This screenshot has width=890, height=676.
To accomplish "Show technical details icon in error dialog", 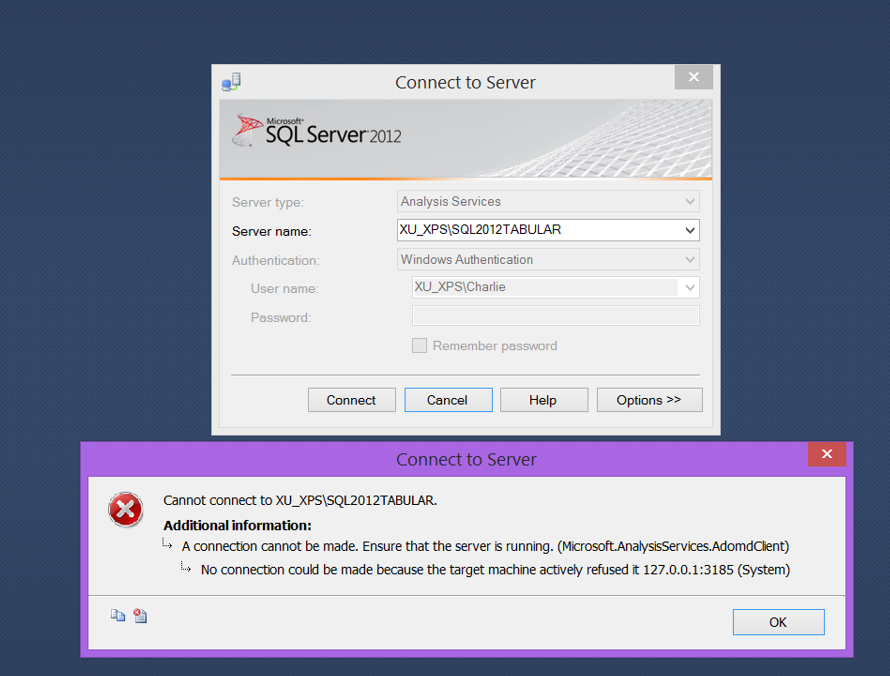I will click(x=140, y=615).
